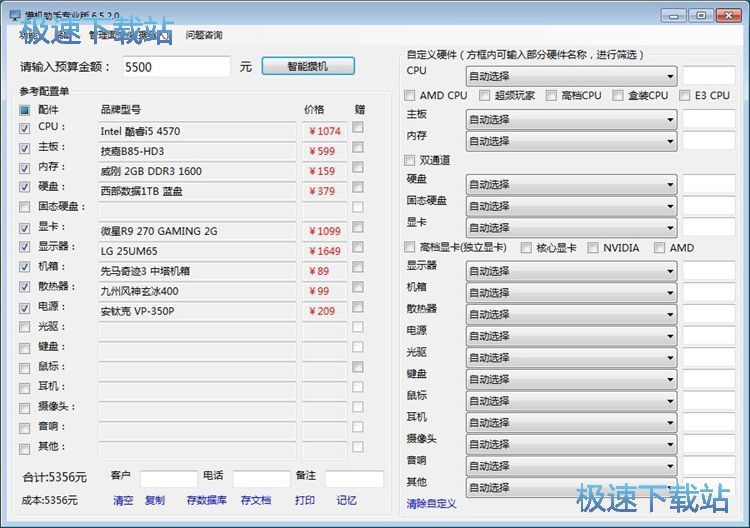Enable the AMD CPU filter checkbox
The width and height of the screenshot is (750, 528).
click(409, 95)
